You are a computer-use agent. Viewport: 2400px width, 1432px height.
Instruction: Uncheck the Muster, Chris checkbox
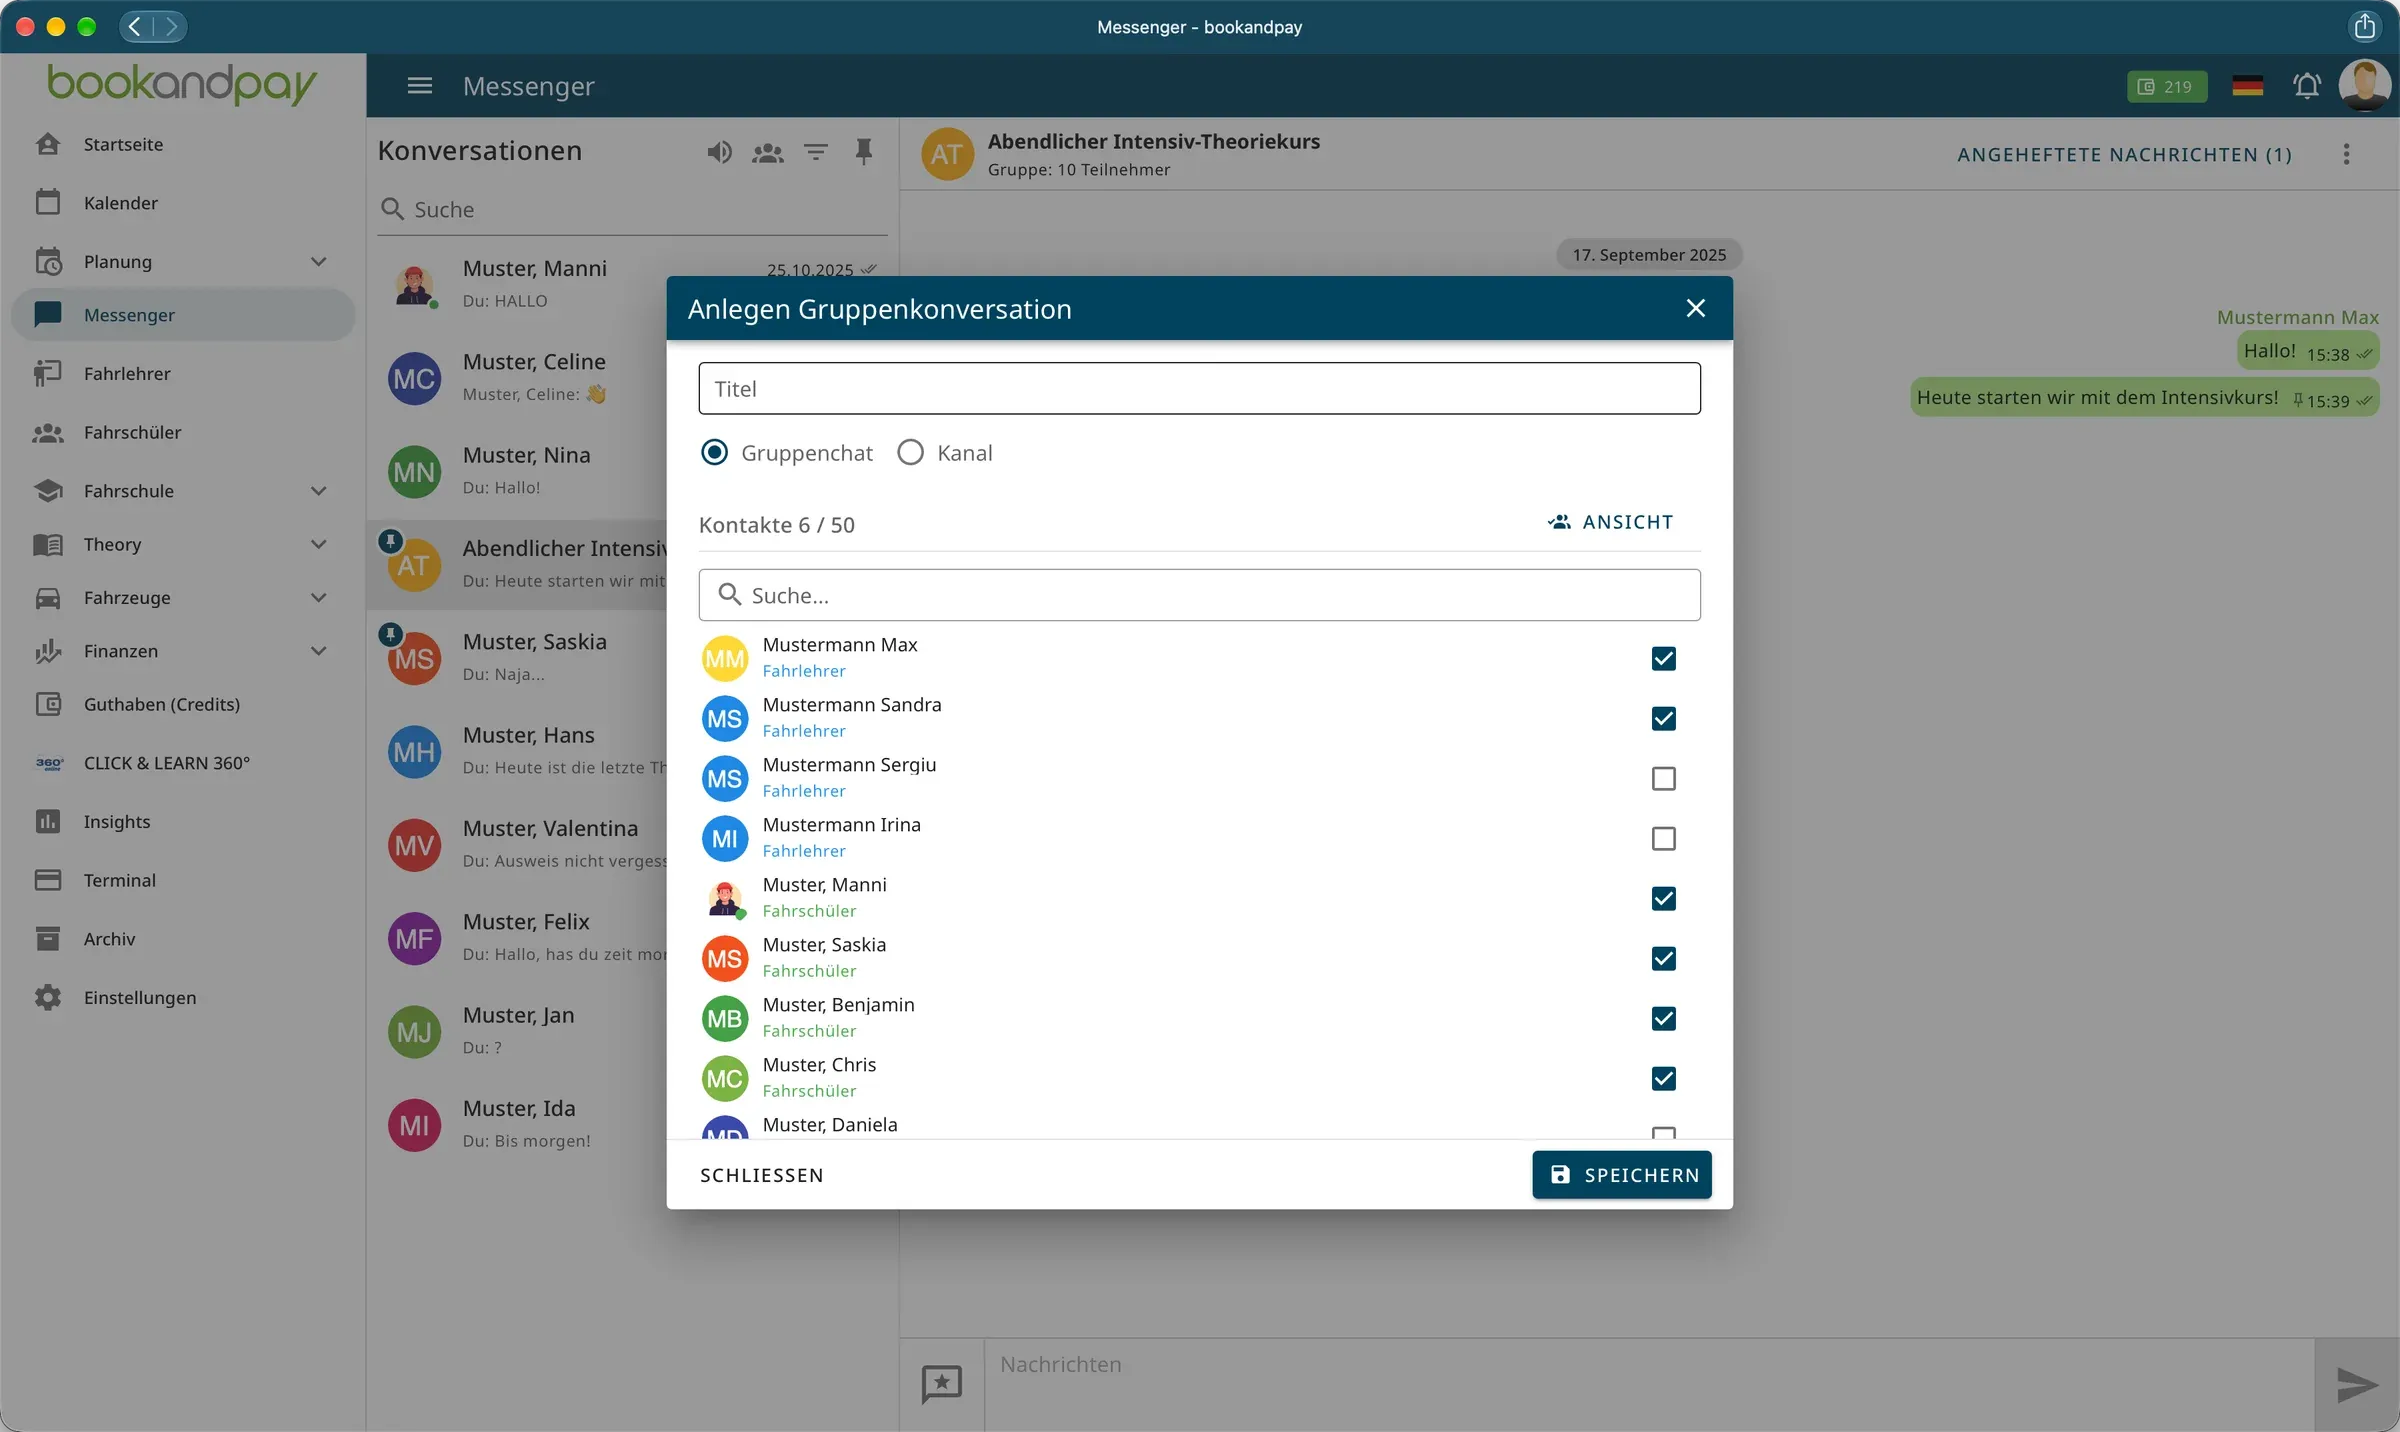pyautogui.click(x=1663, y=1078)
